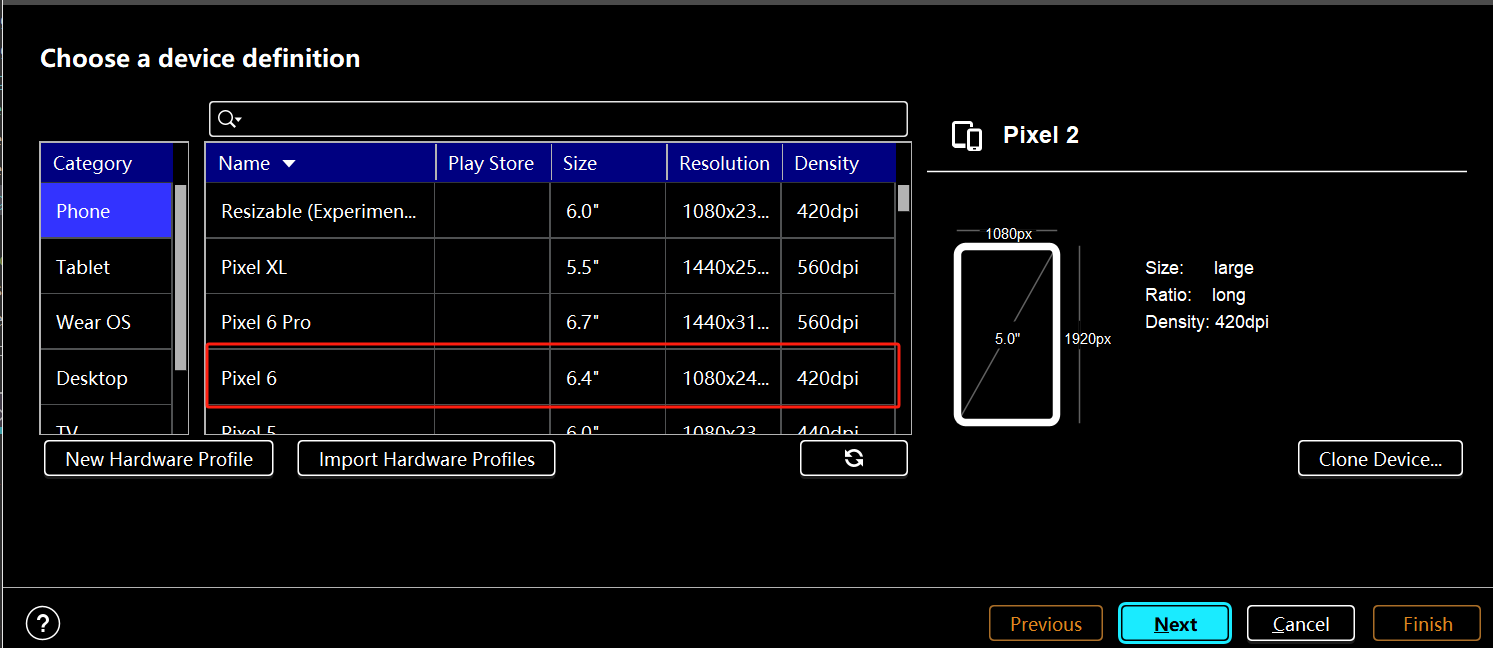Select the Resizable (Experimental) device row

coord(550,211)
